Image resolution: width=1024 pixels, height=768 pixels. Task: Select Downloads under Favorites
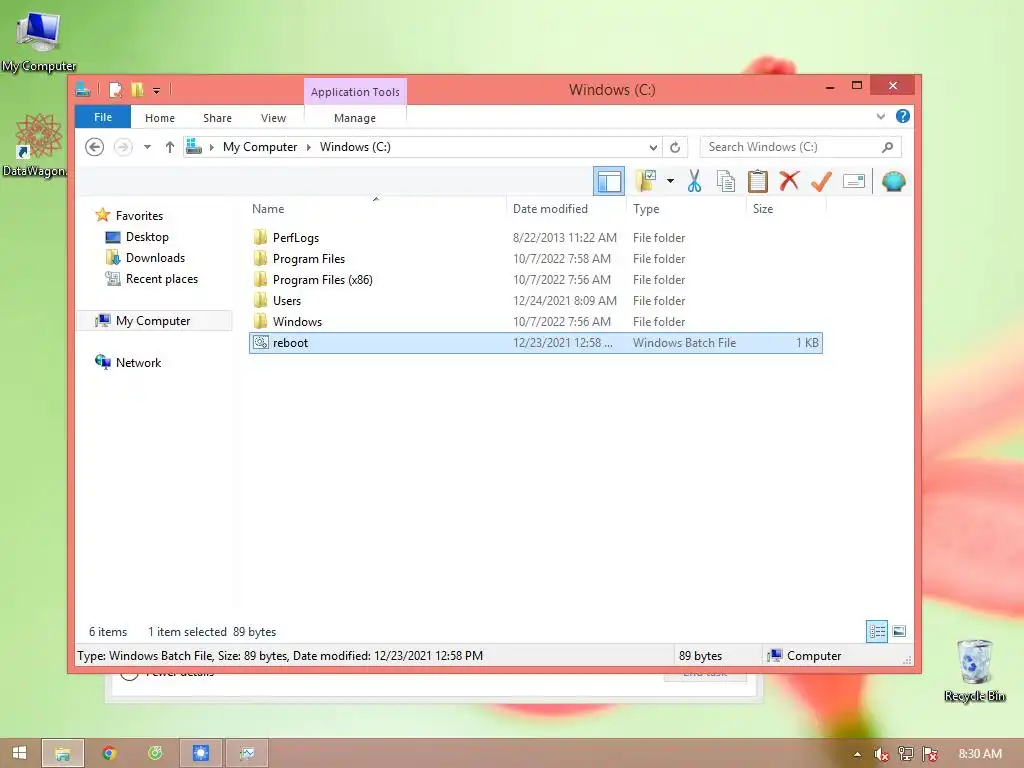pos(155,258)
